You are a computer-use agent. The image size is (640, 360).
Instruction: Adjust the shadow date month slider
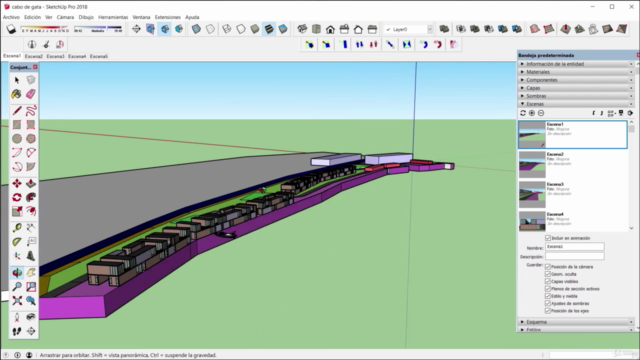(x=45, y=29)
